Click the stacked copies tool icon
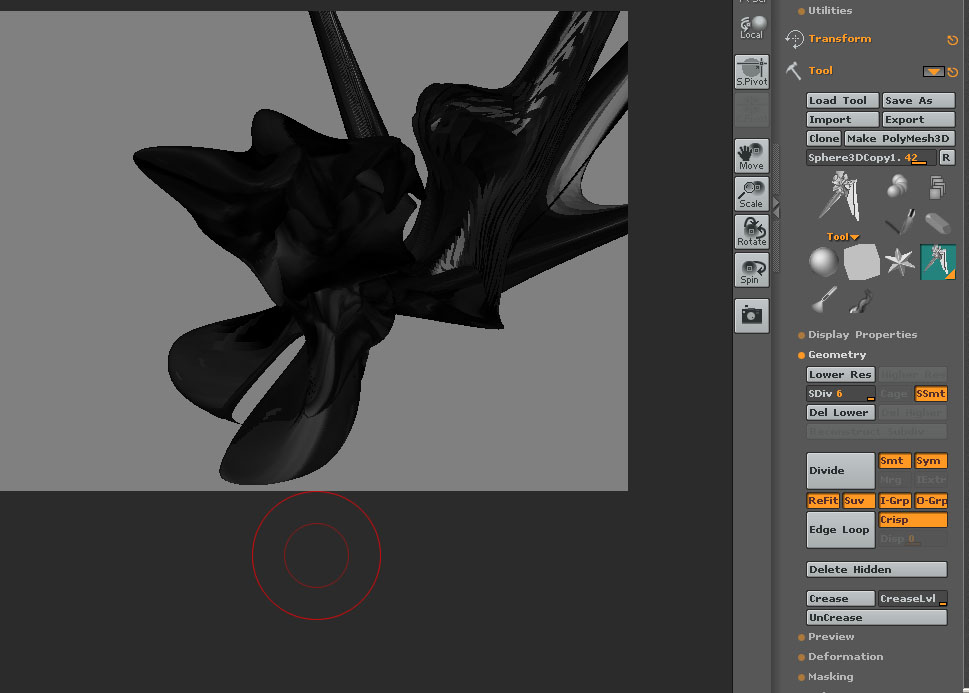The image size is (969, 693). [937, 187]
